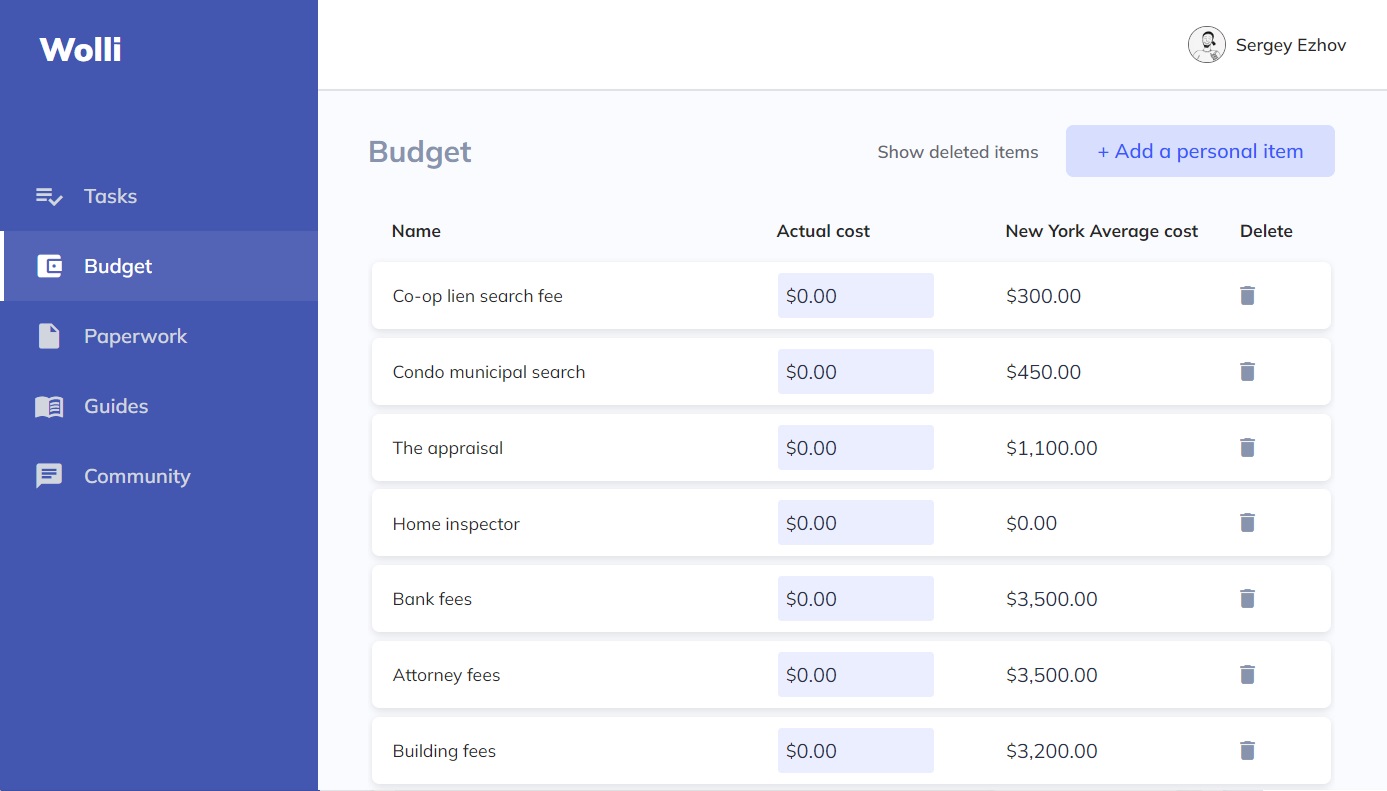Trash the Bank fees item
Image resolution: width=1387 pixels, height=791 pixels.
point(1247,598)
